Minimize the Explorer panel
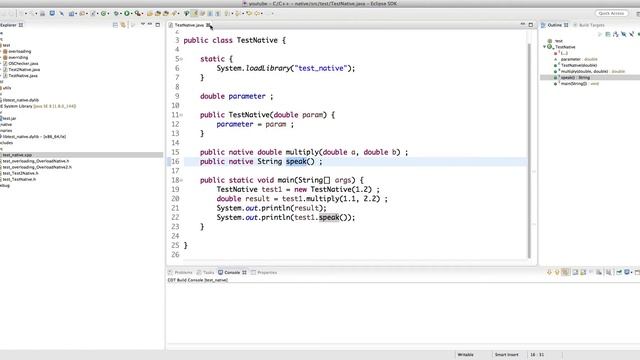 (x=150, y=24)
